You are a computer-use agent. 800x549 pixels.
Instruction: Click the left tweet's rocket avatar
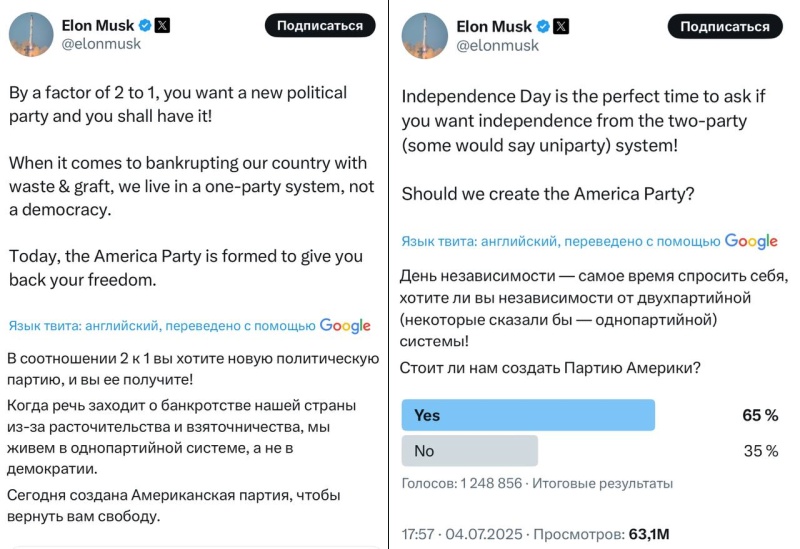point(30,35)
